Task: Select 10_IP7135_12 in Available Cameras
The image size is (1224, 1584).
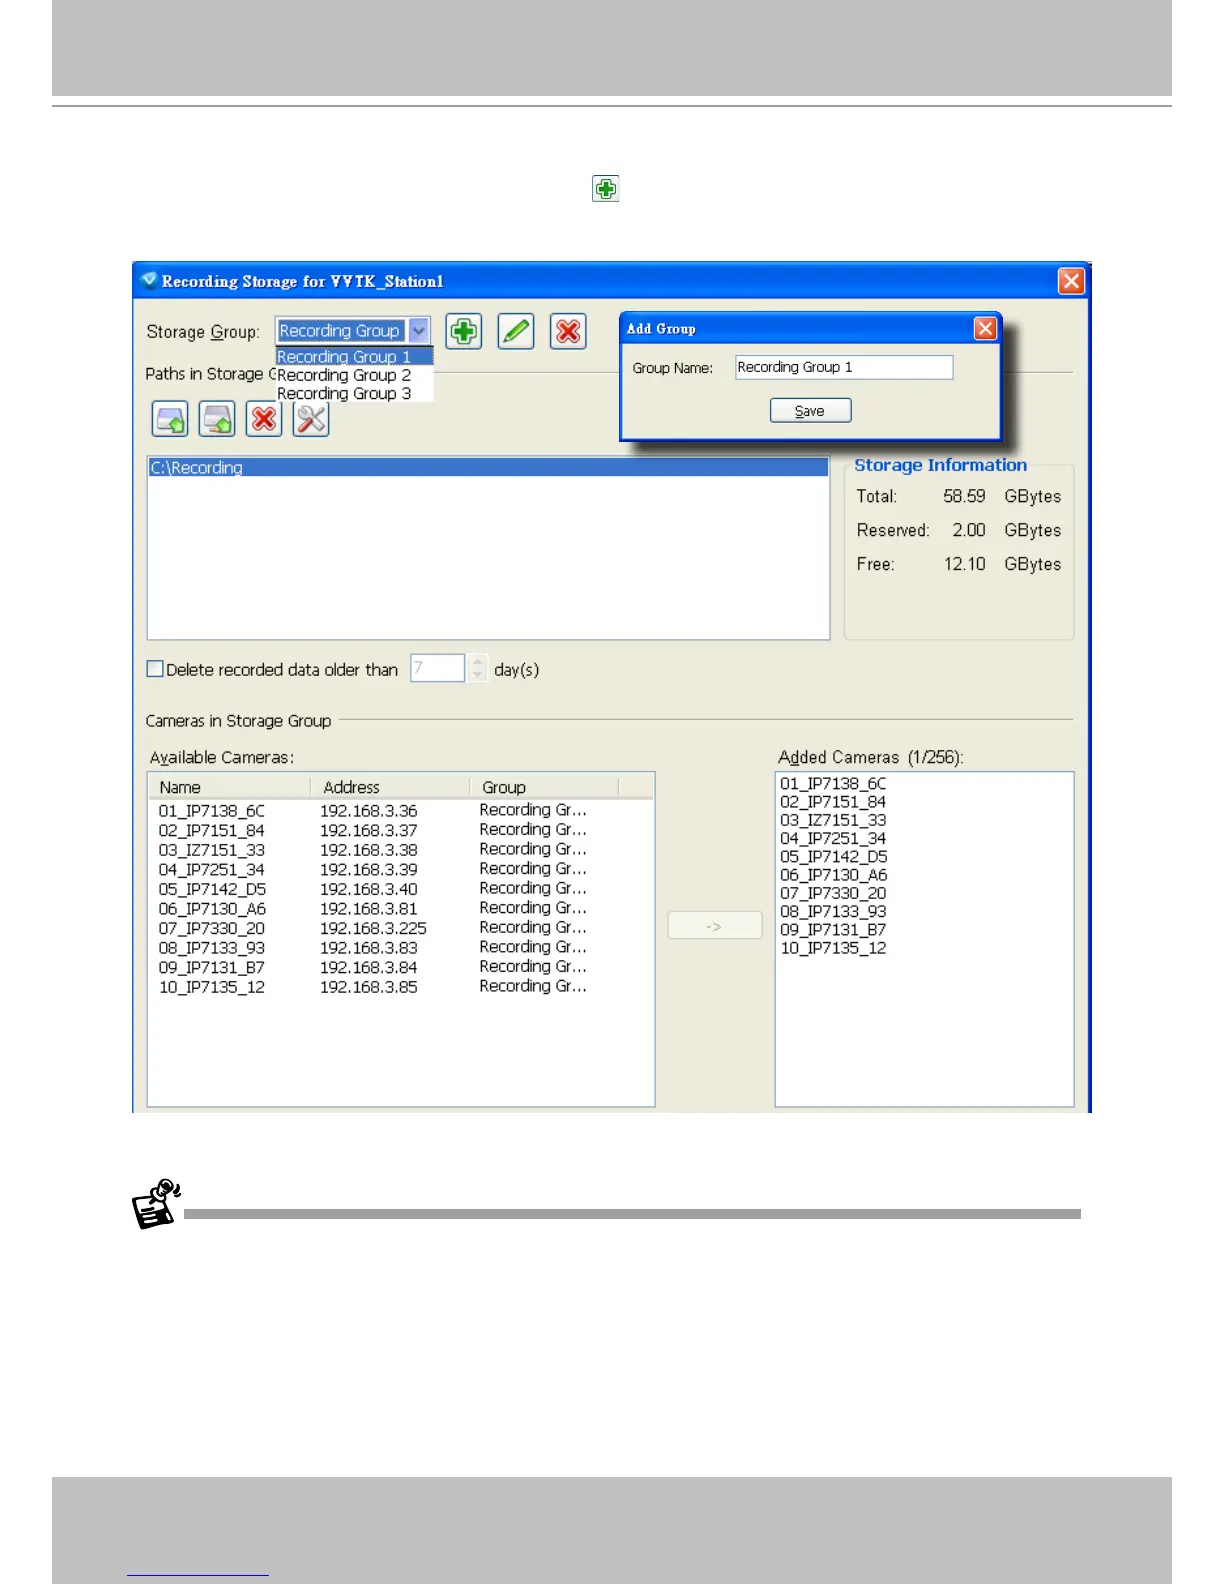Action: [401, 987]
